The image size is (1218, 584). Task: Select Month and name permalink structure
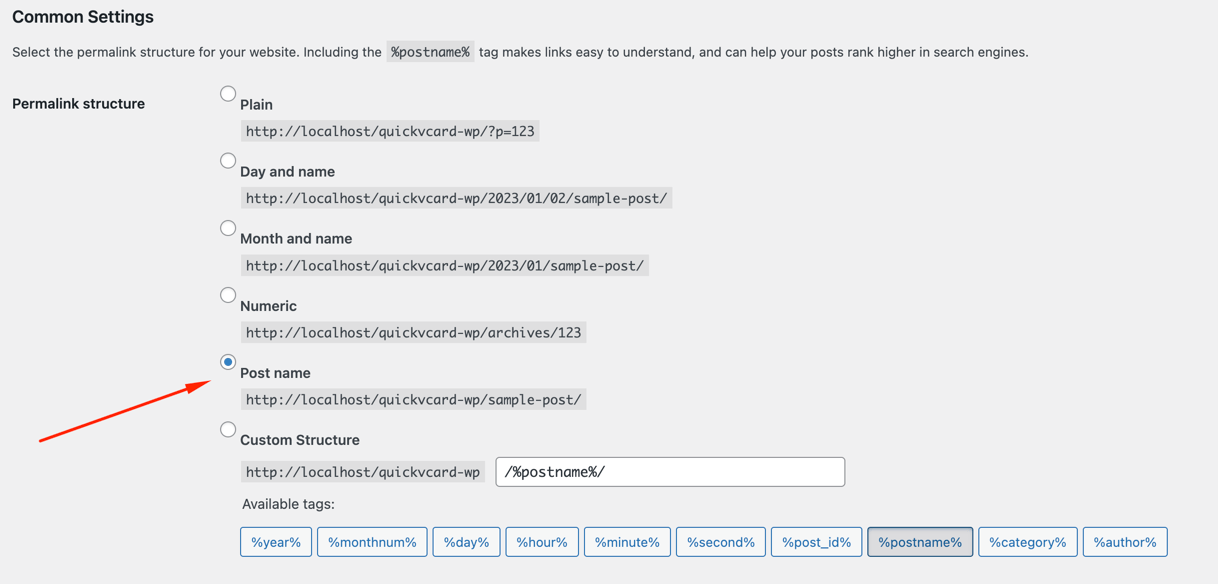[228, 228]
